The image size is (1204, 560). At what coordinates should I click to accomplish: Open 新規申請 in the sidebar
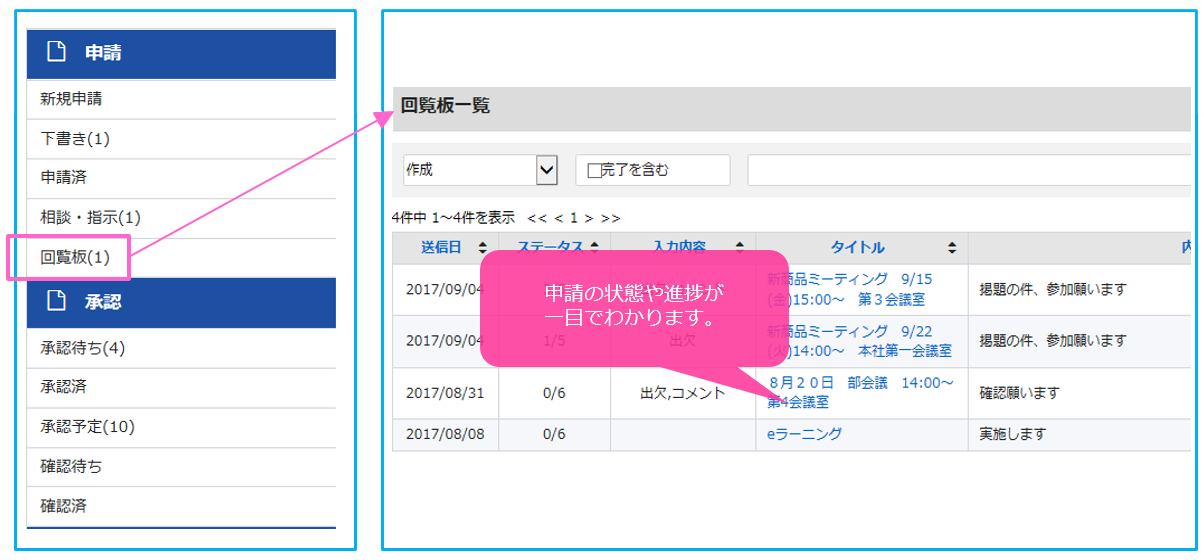tap(181, 99)
